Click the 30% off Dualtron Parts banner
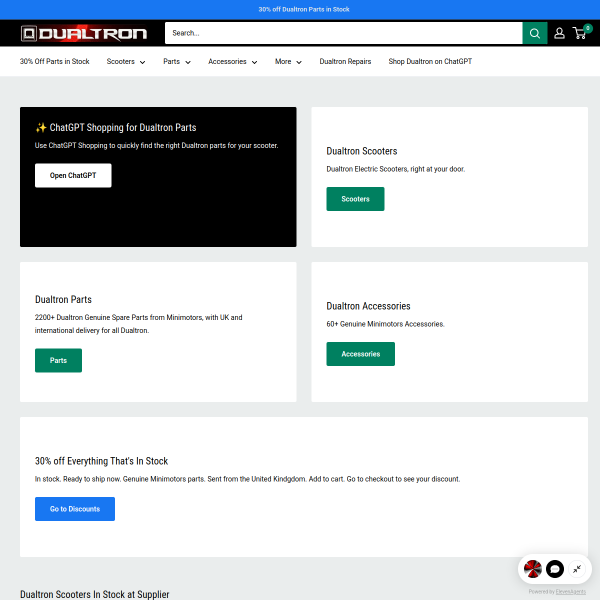 pos(304,9)
